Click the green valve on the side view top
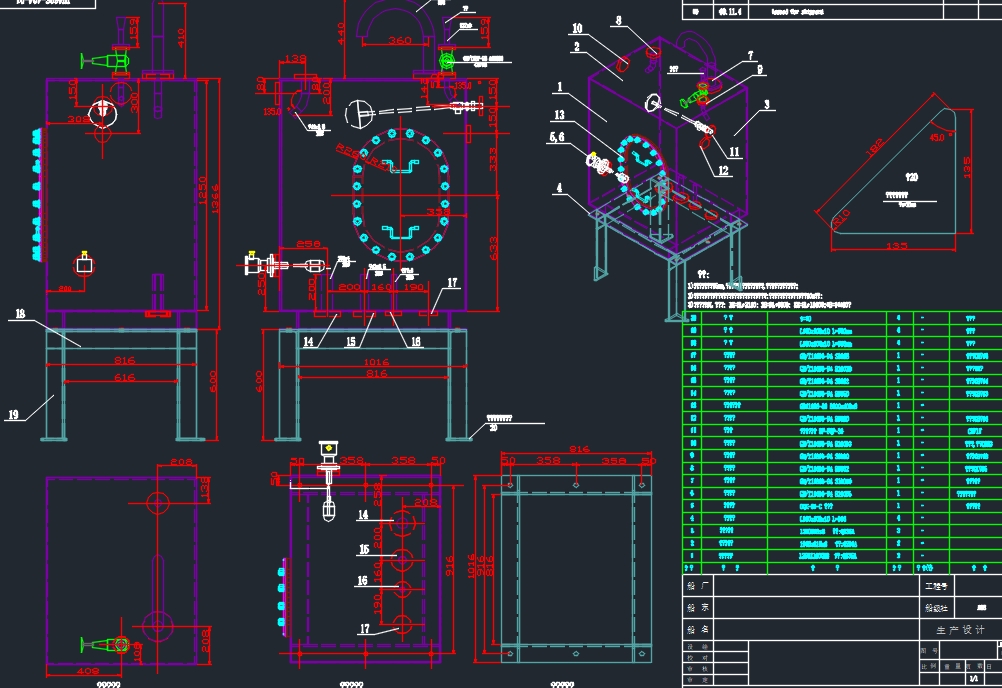 106,61
